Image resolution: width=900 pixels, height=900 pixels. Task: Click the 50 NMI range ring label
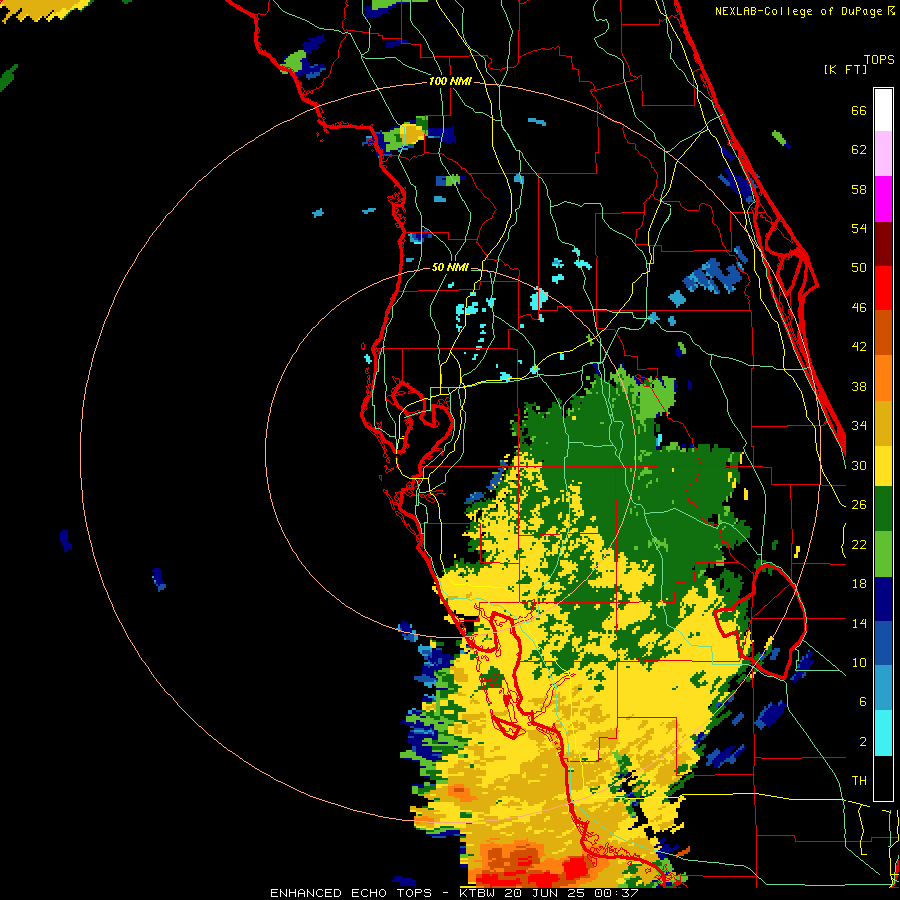450,267
